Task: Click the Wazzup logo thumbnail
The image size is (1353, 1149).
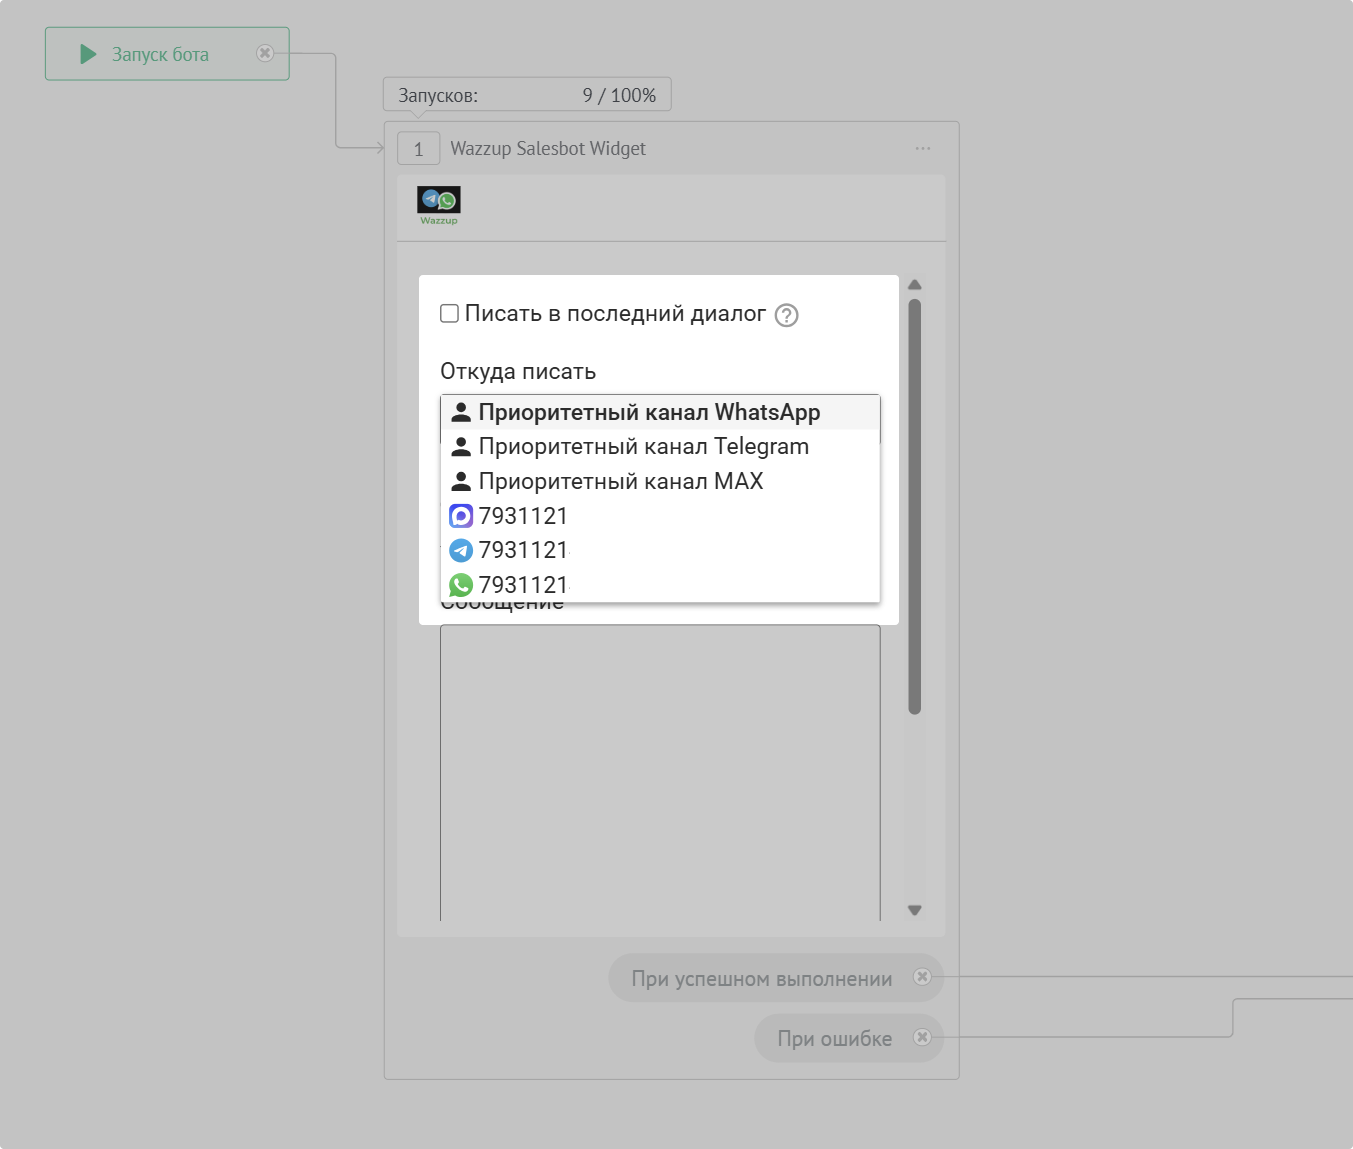Action: (439, 205)
